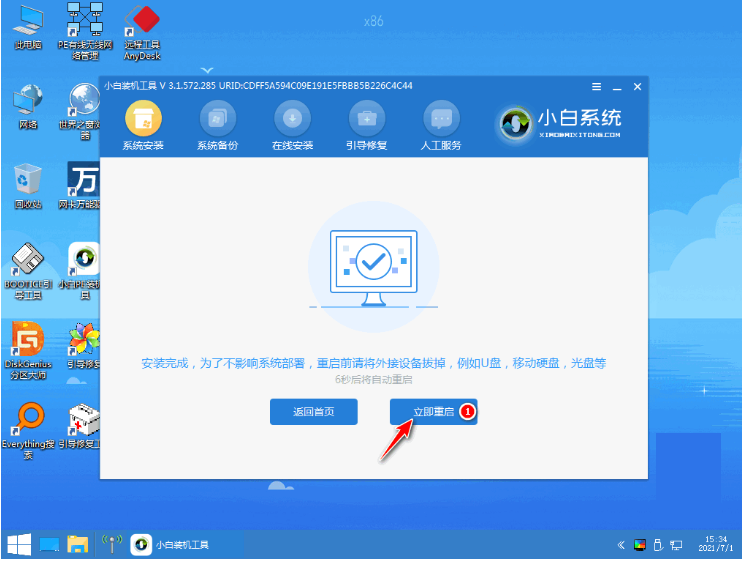Select the 此电脑 desktop icon
Viewport: 742px width, 561px height.
pos(28,27)
